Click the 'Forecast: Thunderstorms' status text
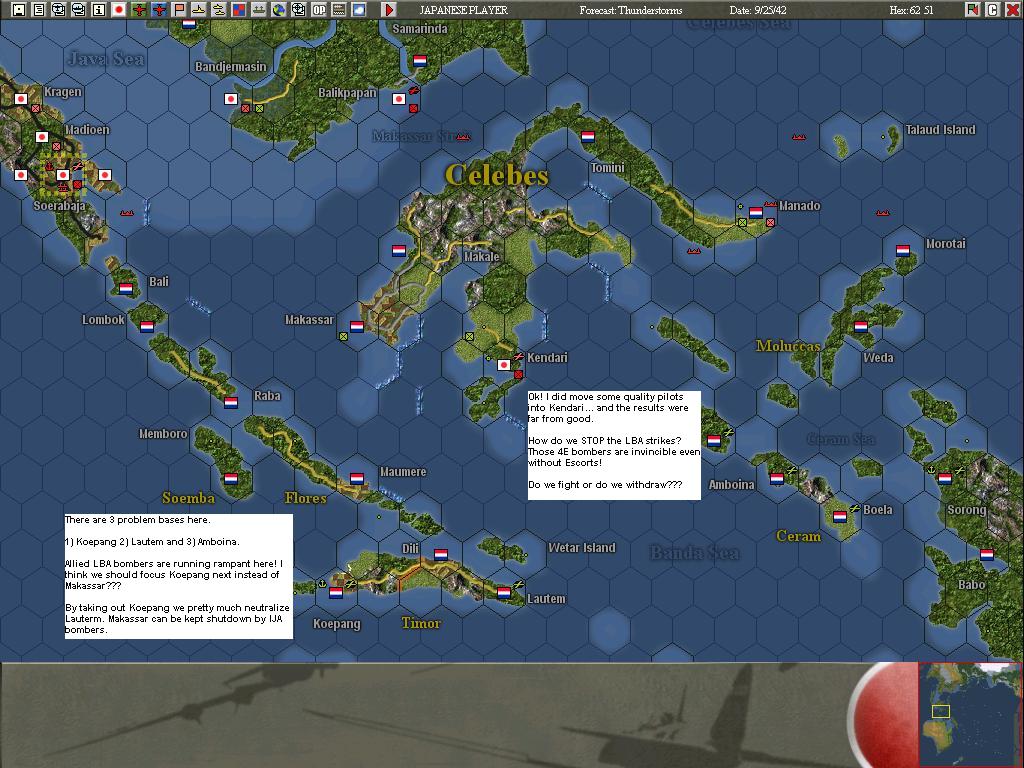1024x768 pixels. 631,10
